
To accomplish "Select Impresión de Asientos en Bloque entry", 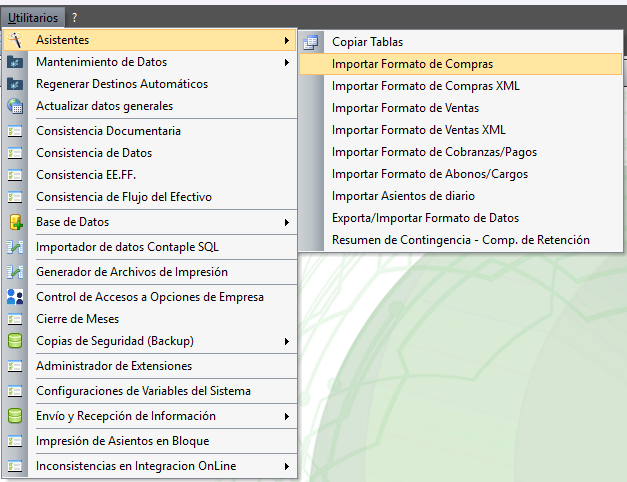I will pos(150,441).
